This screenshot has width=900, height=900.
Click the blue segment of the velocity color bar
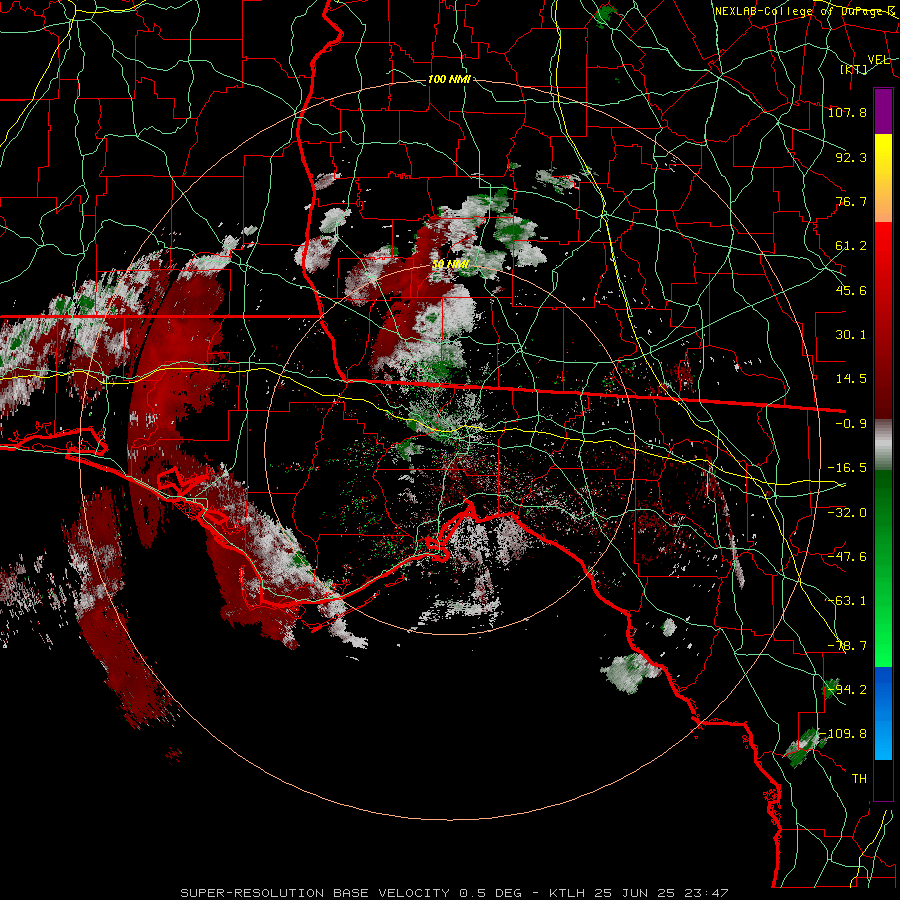[883, 713]
